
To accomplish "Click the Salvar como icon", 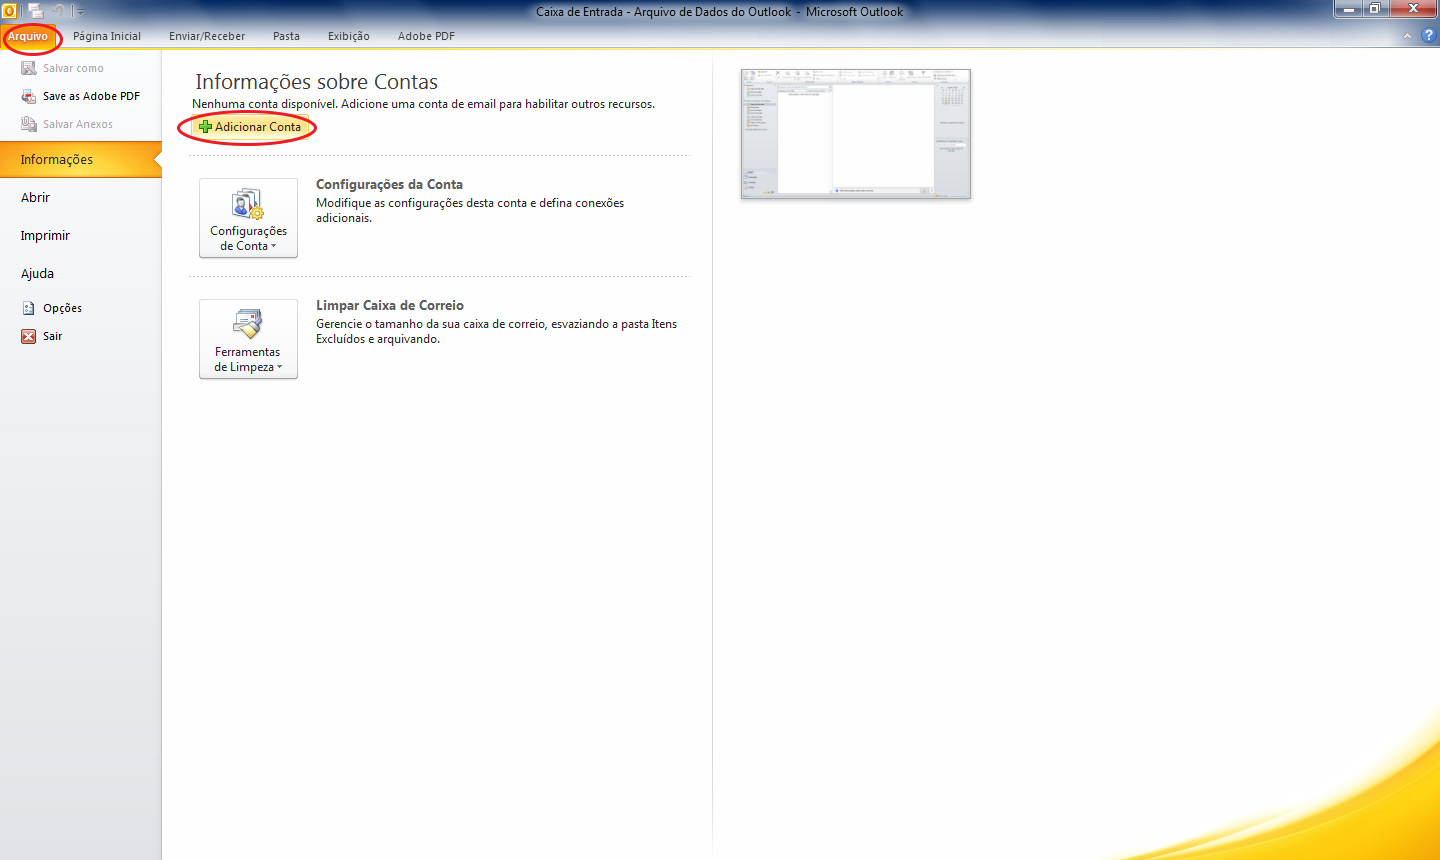I will tap(29, 68).
